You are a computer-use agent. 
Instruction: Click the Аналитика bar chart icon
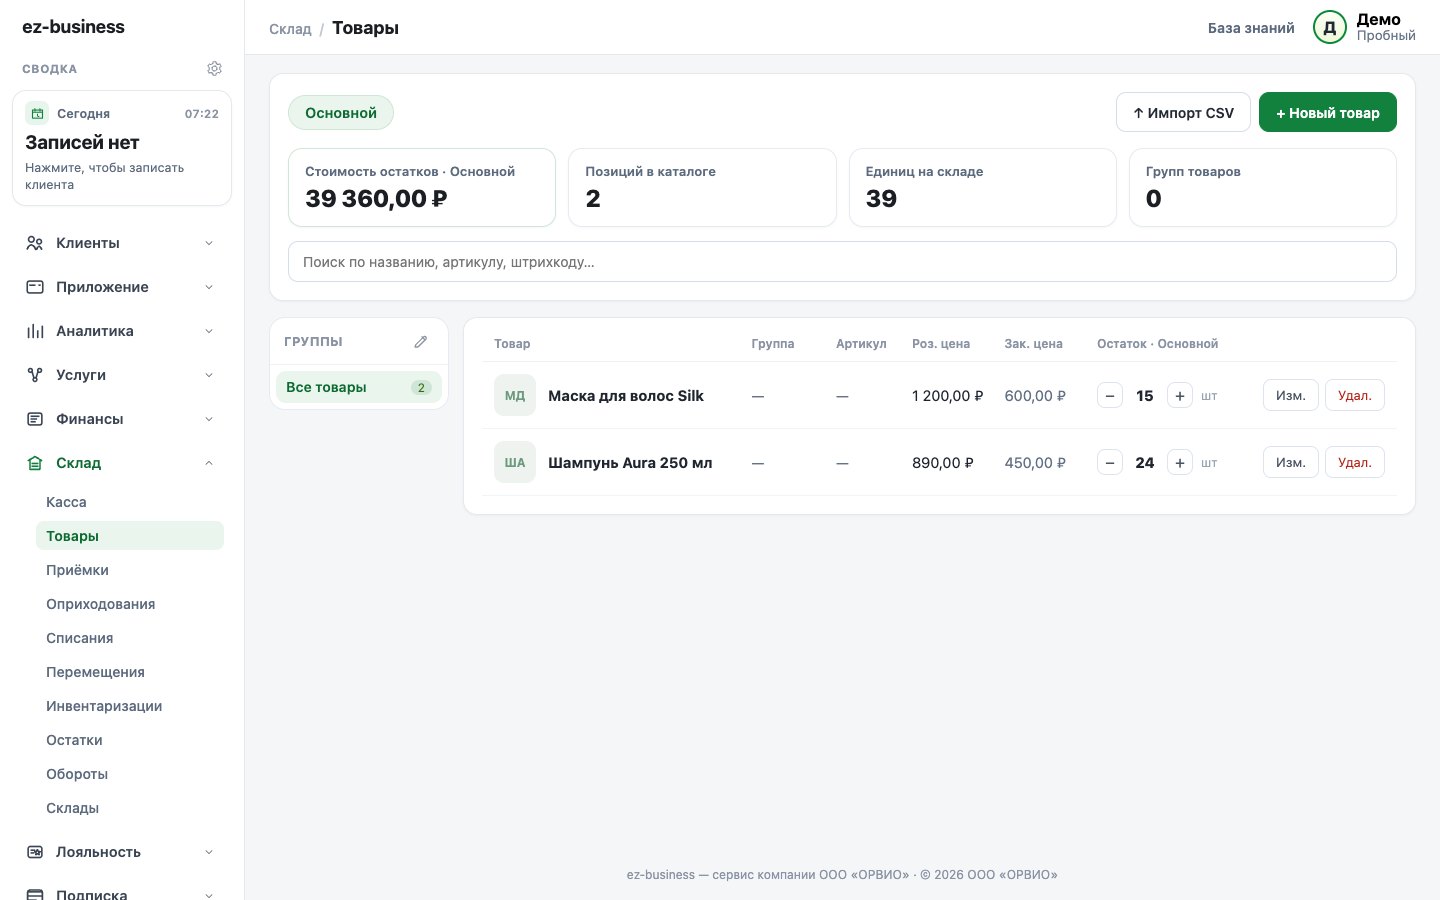[35, 331]
